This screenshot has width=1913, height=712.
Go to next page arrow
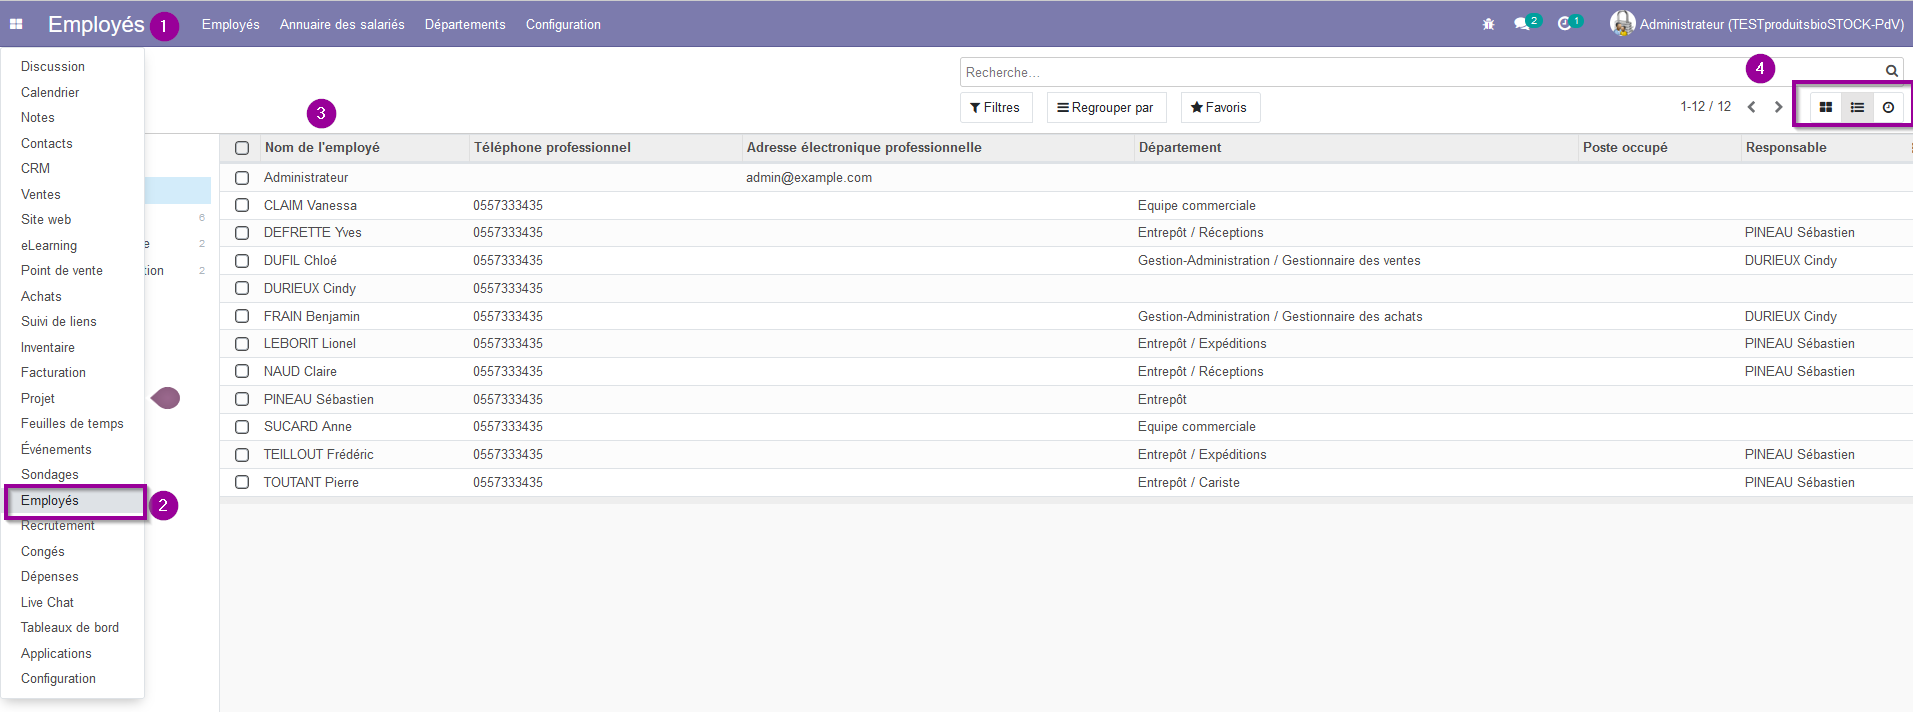[1778, 107]
